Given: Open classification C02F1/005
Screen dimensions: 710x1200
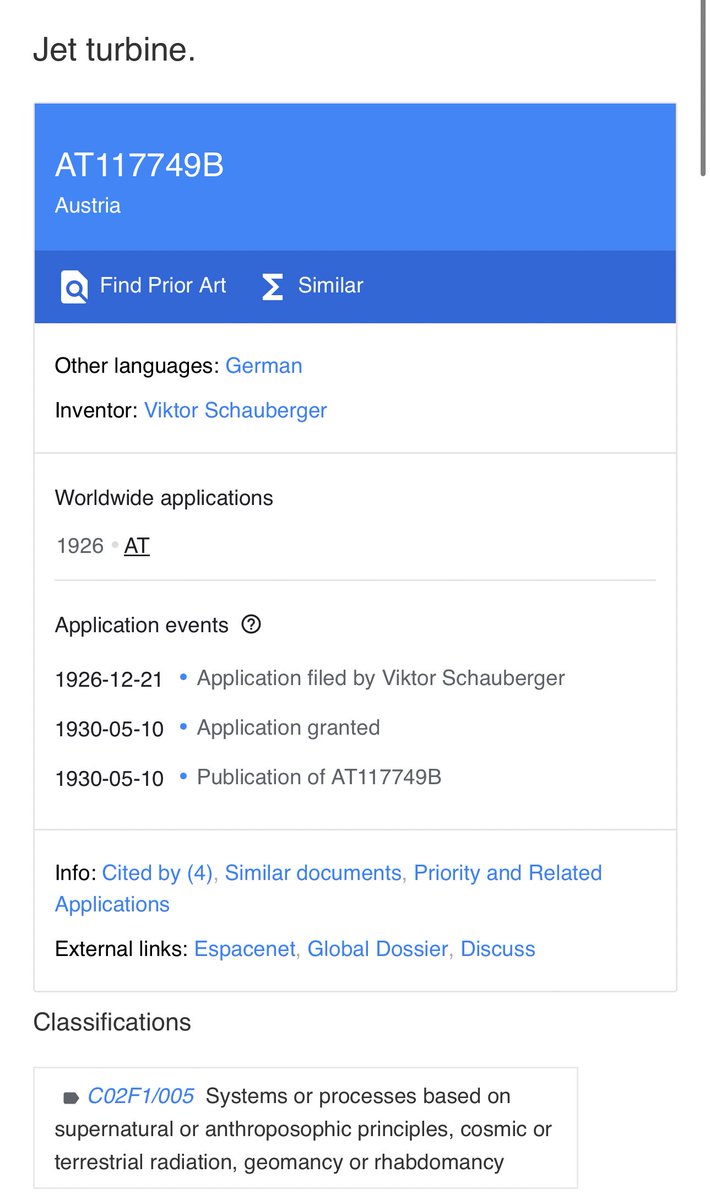Looking at the screenshot, I should coord(141,1096).
